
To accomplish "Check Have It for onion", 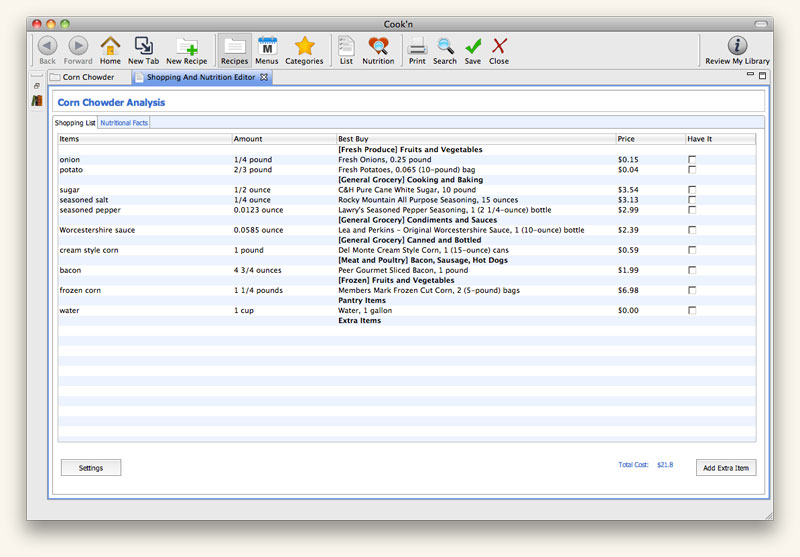I will [692, 160].
